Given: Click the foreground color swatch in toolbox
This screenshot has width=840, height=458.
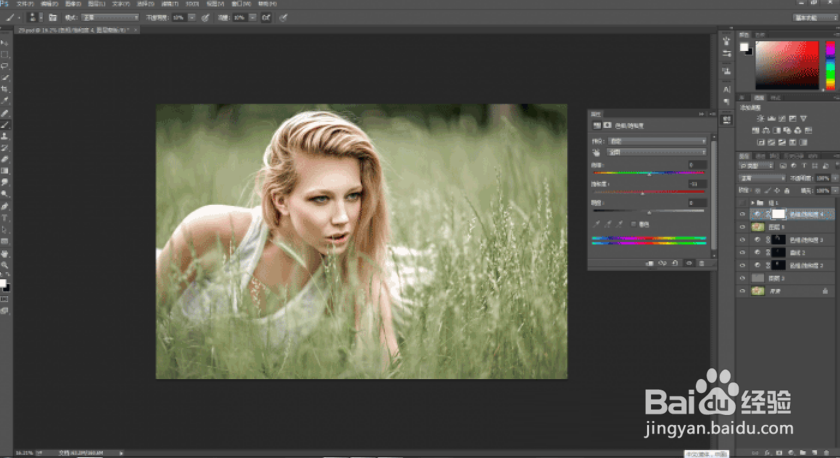Looking at the screenshot, I should pos(3,283).
